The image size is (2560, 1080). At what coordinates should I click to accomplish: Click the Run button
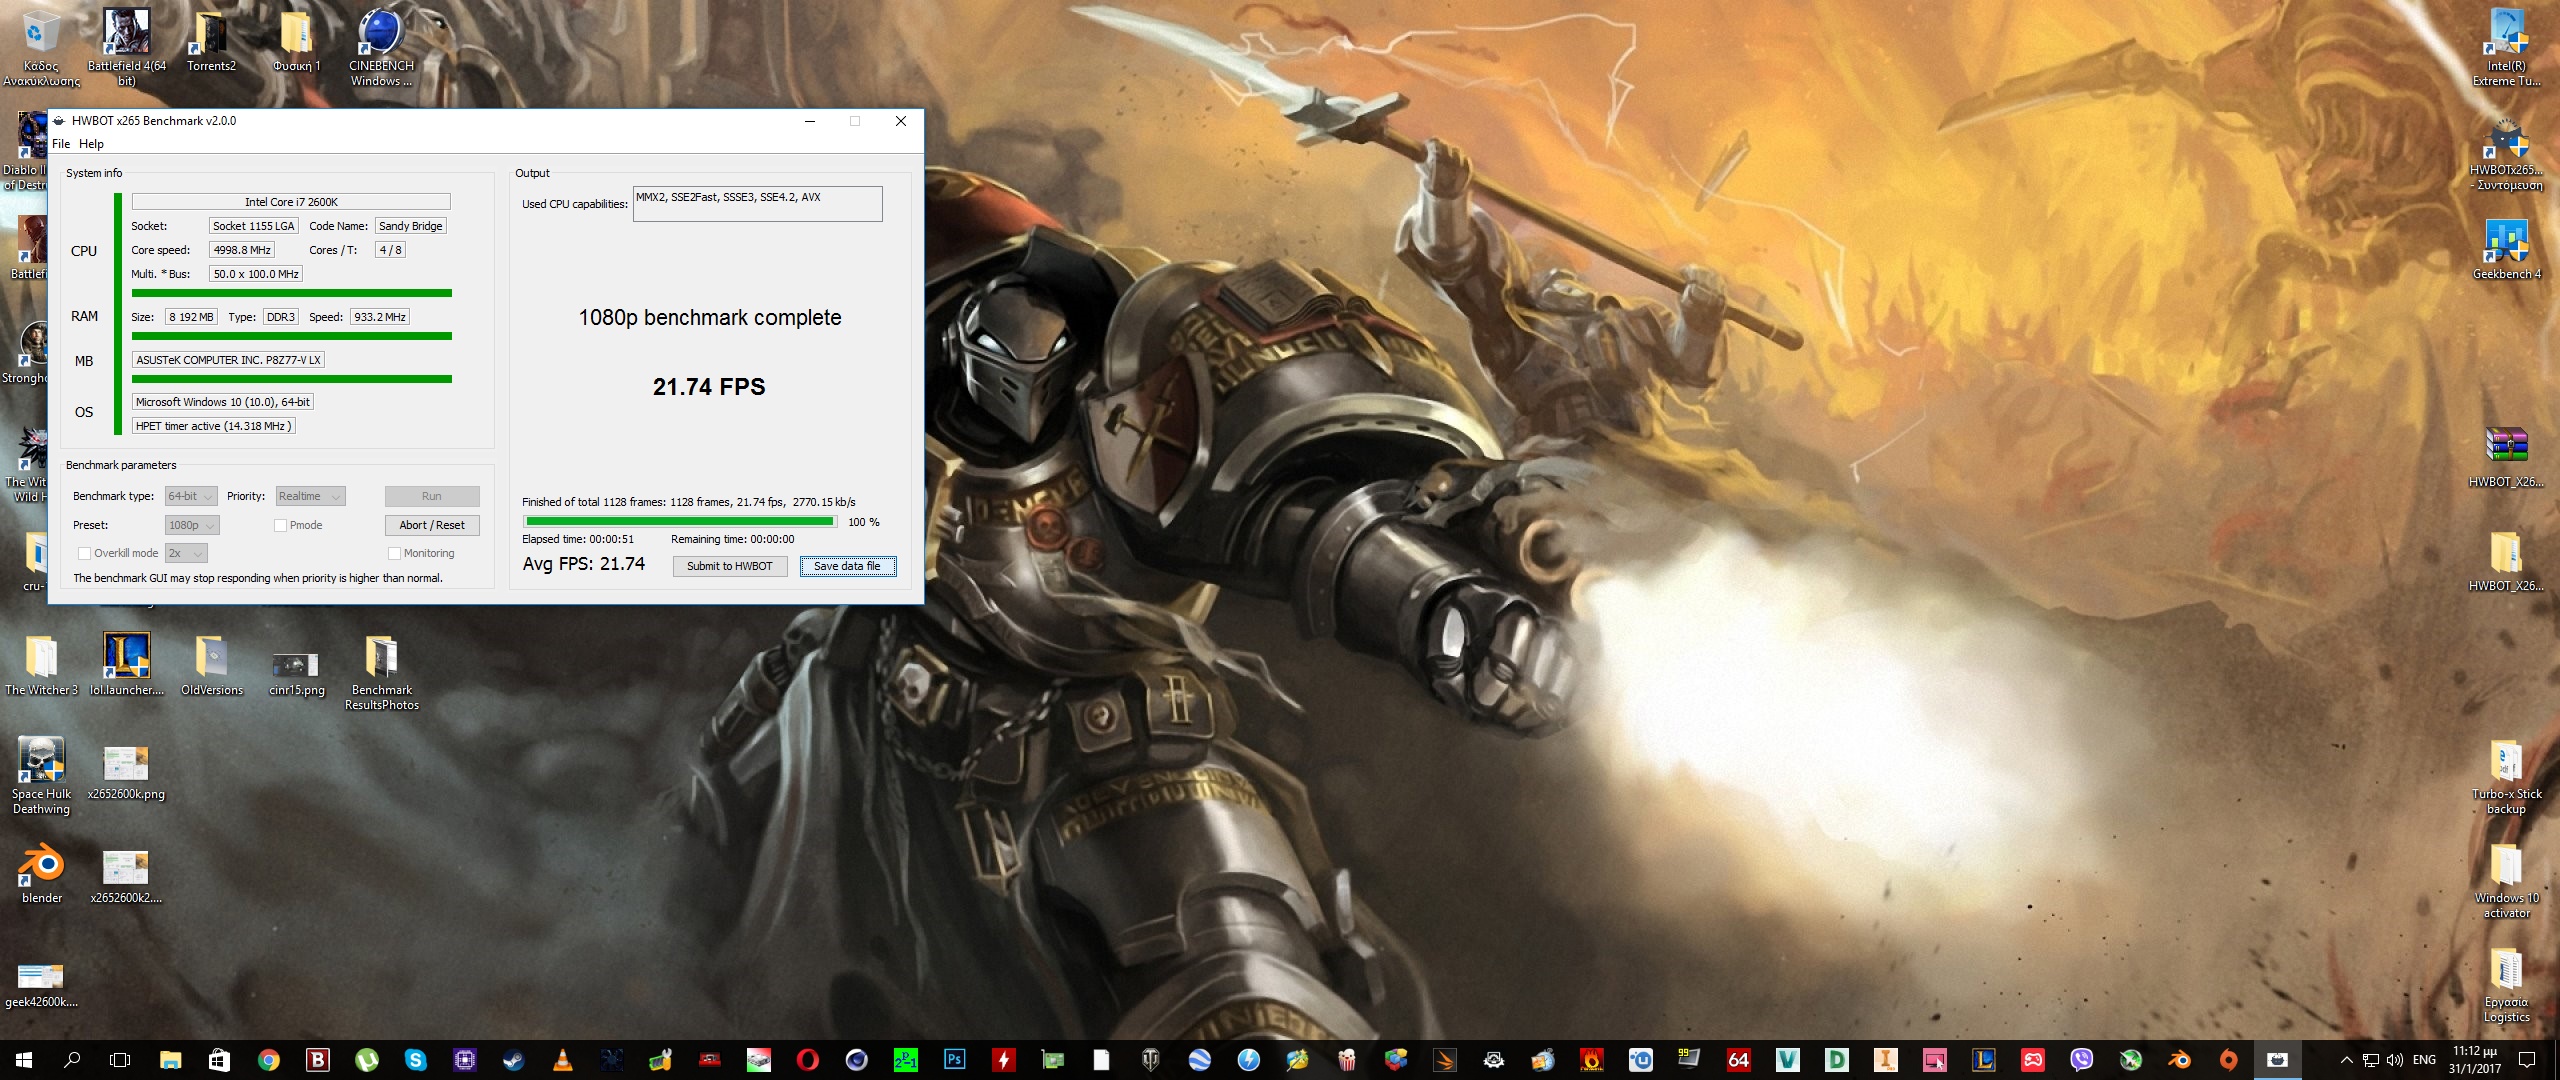[x=432, y=496]
